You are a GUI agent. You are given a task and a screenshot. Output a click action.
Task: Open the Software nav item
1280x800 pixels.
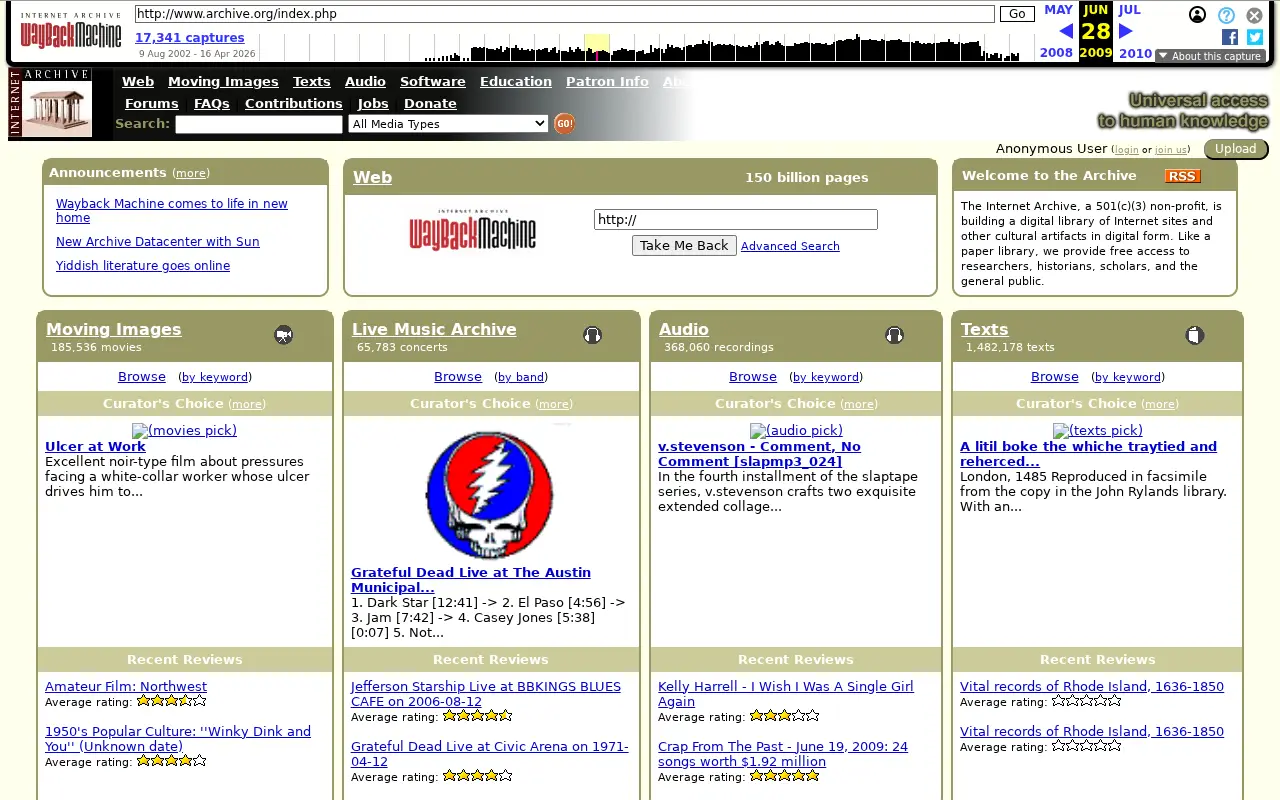(432, 82)
